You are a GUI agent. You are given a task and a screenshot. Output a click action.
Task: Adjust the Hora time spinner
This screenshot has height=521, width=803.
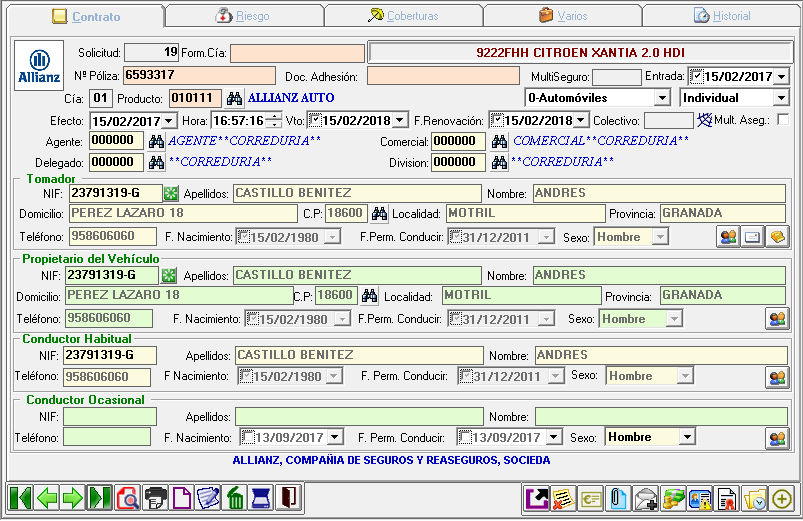tap(275, 121)
